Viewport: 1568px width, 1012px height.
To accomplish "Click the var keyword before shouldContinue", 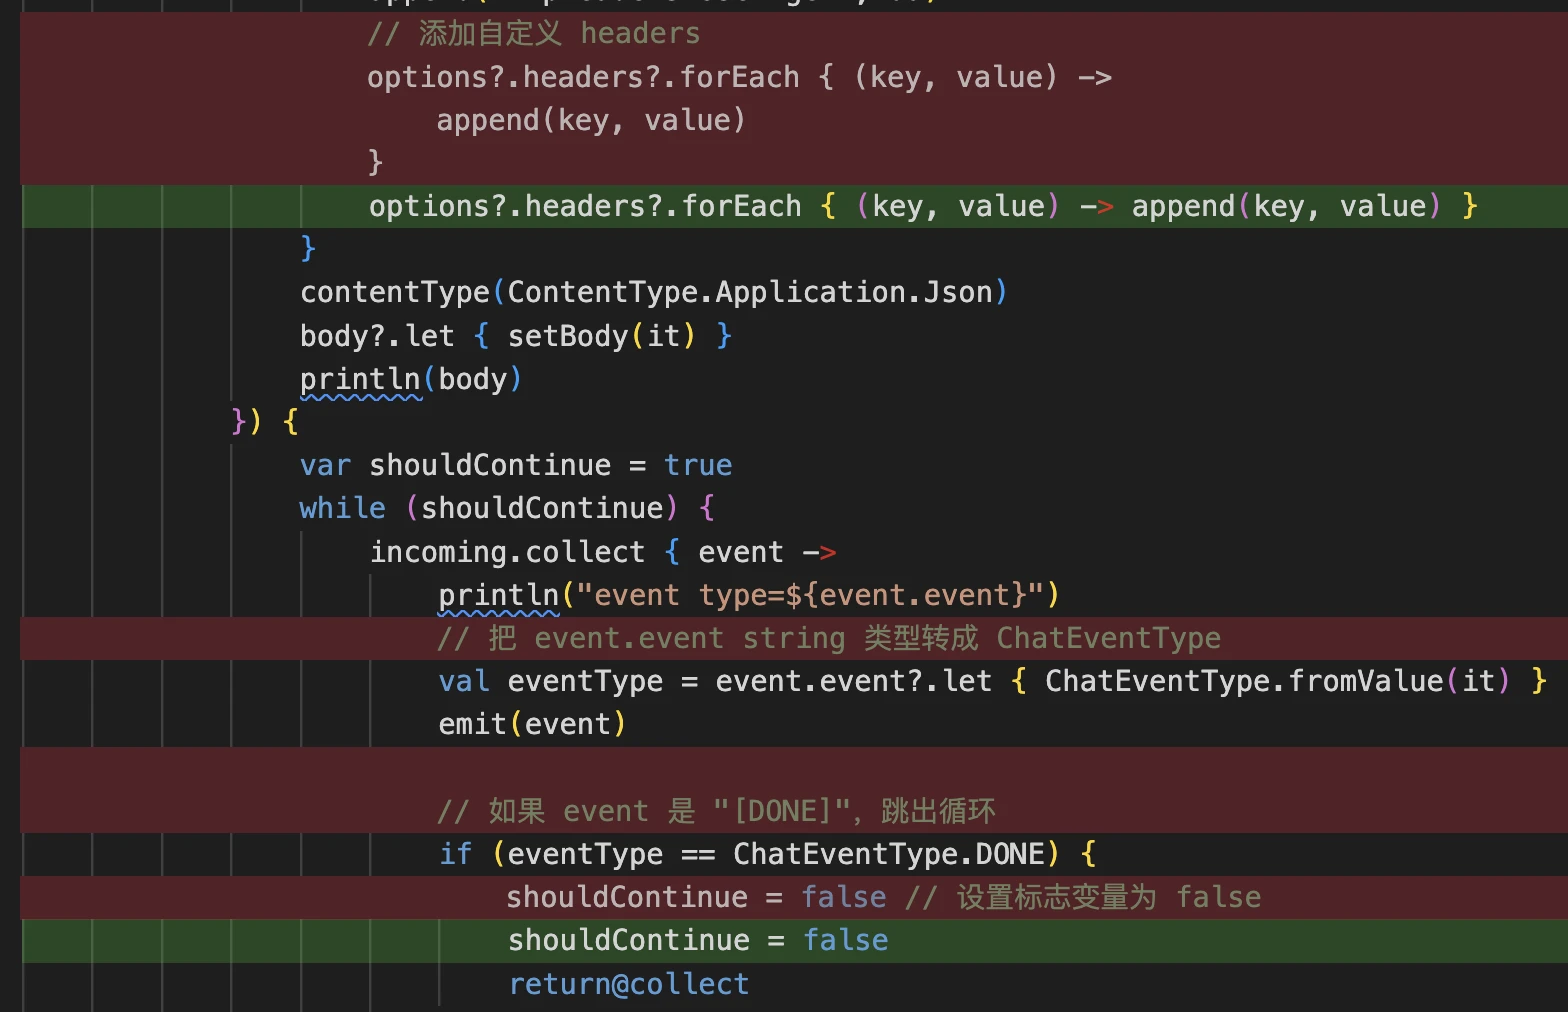I will (325, 465).
